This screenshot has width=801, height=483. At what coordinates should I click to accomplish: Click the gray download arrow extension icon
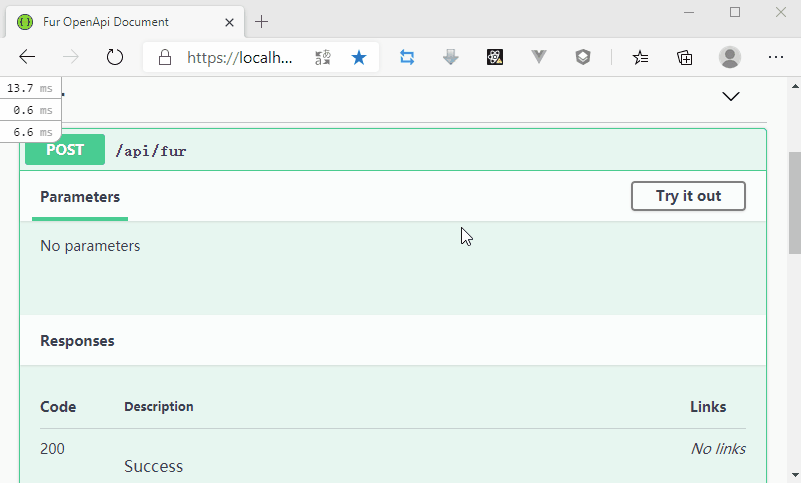(x=451, y=58)
